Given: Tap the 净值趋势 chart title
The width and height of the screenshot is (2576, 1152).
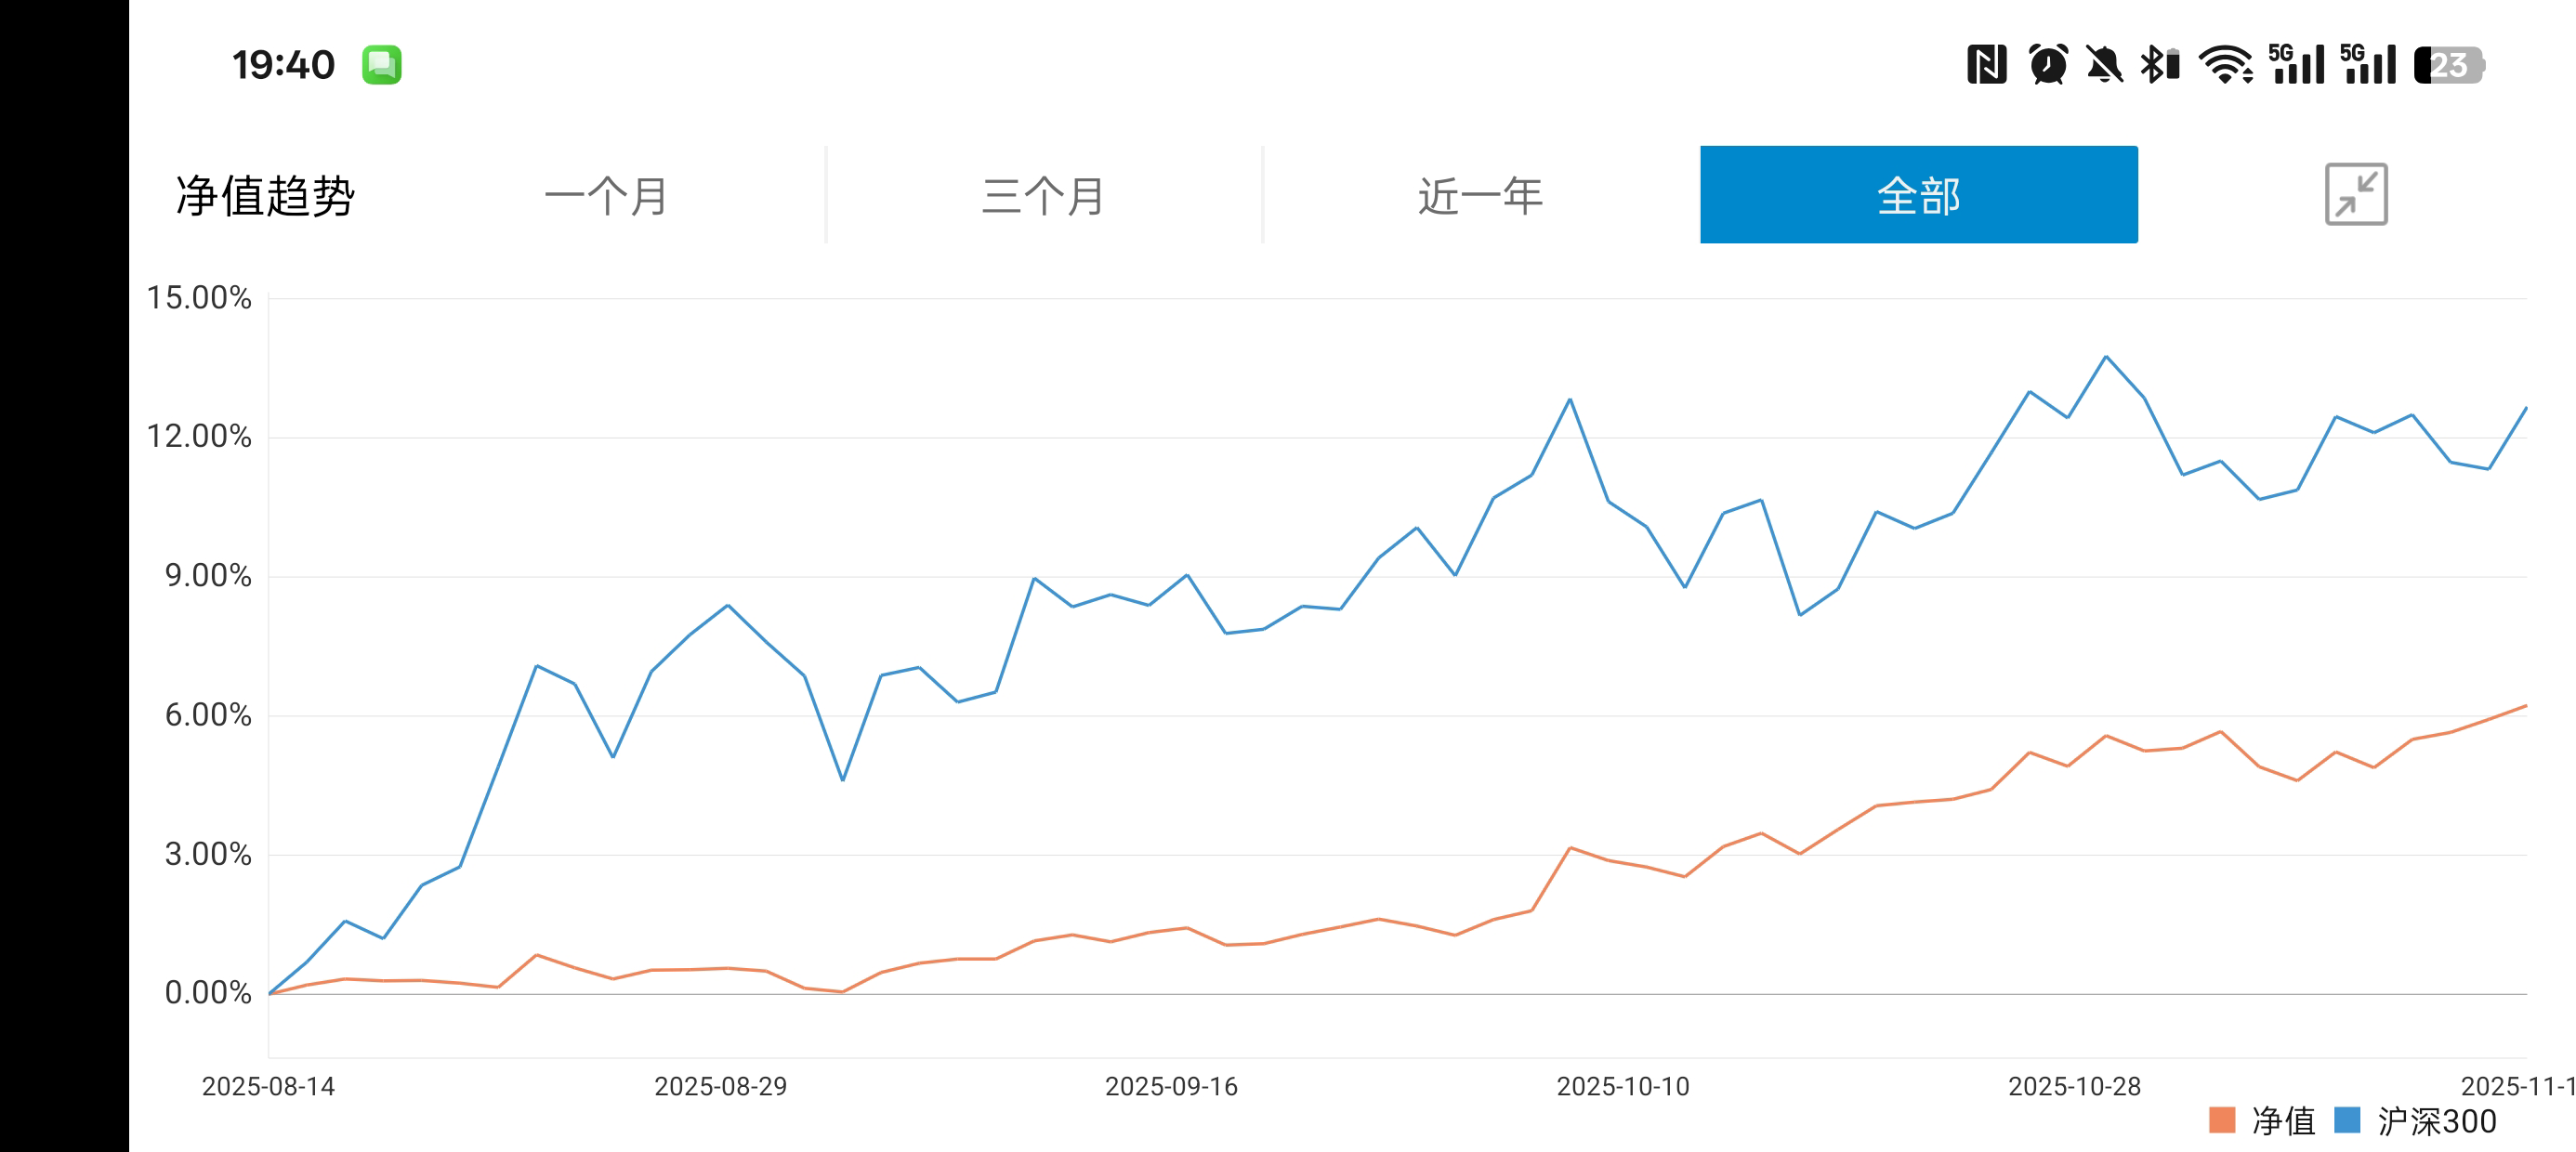Looking at the screenshot, I should 265,195.
